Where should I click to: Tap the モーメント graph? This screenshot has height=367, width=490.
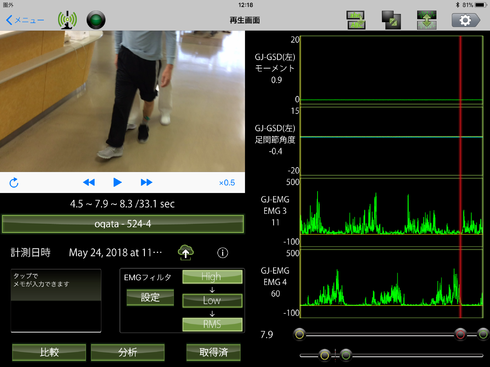[x=392, y=70]
